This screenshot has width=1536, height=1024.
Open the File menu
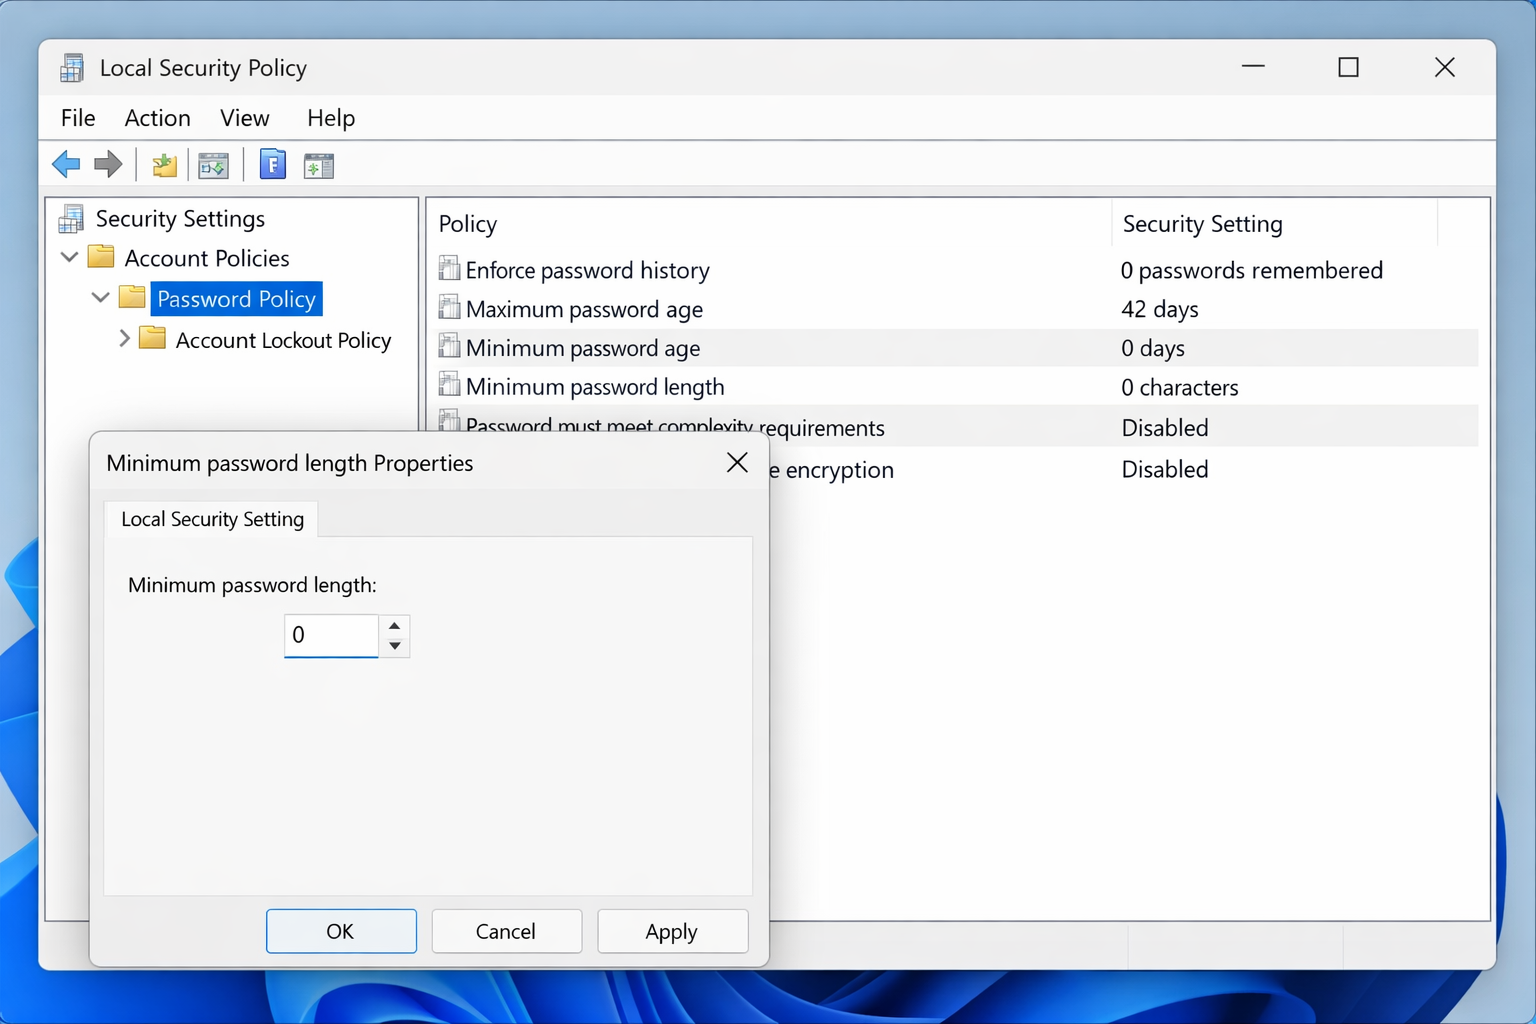pos(78,118)
